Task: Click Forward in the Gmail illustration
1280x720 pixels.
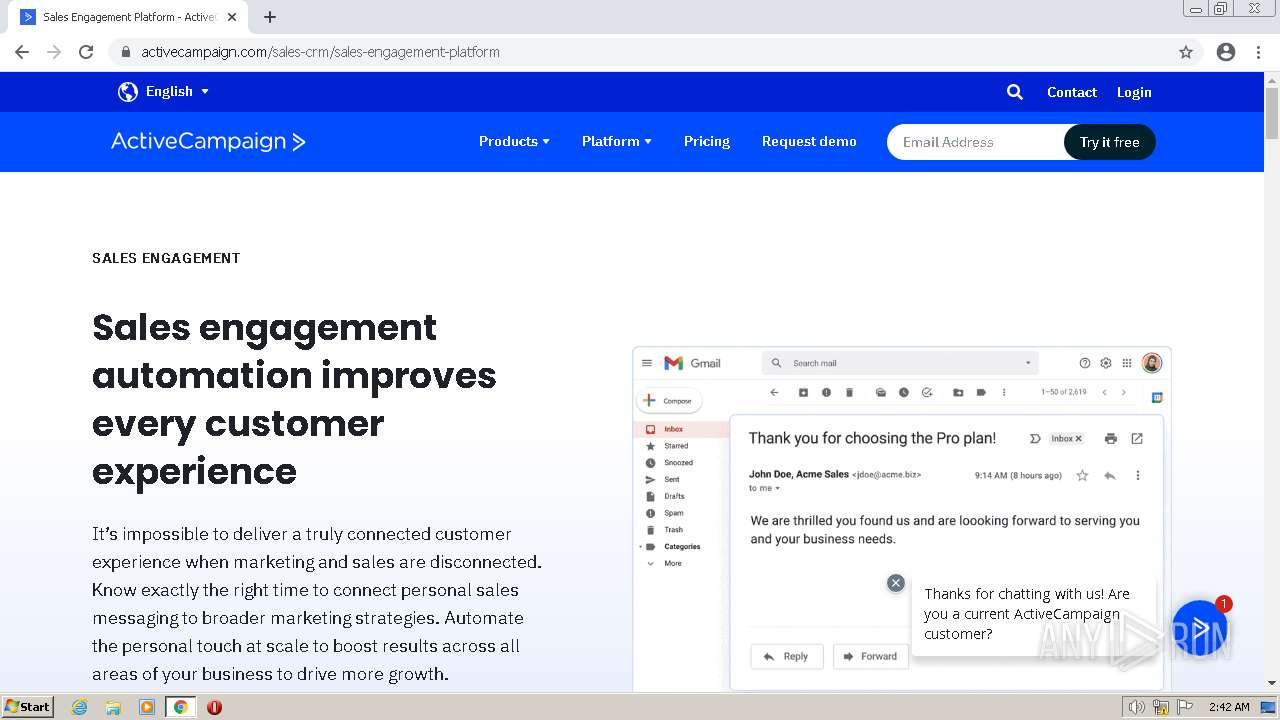Action: coord(870,656)
